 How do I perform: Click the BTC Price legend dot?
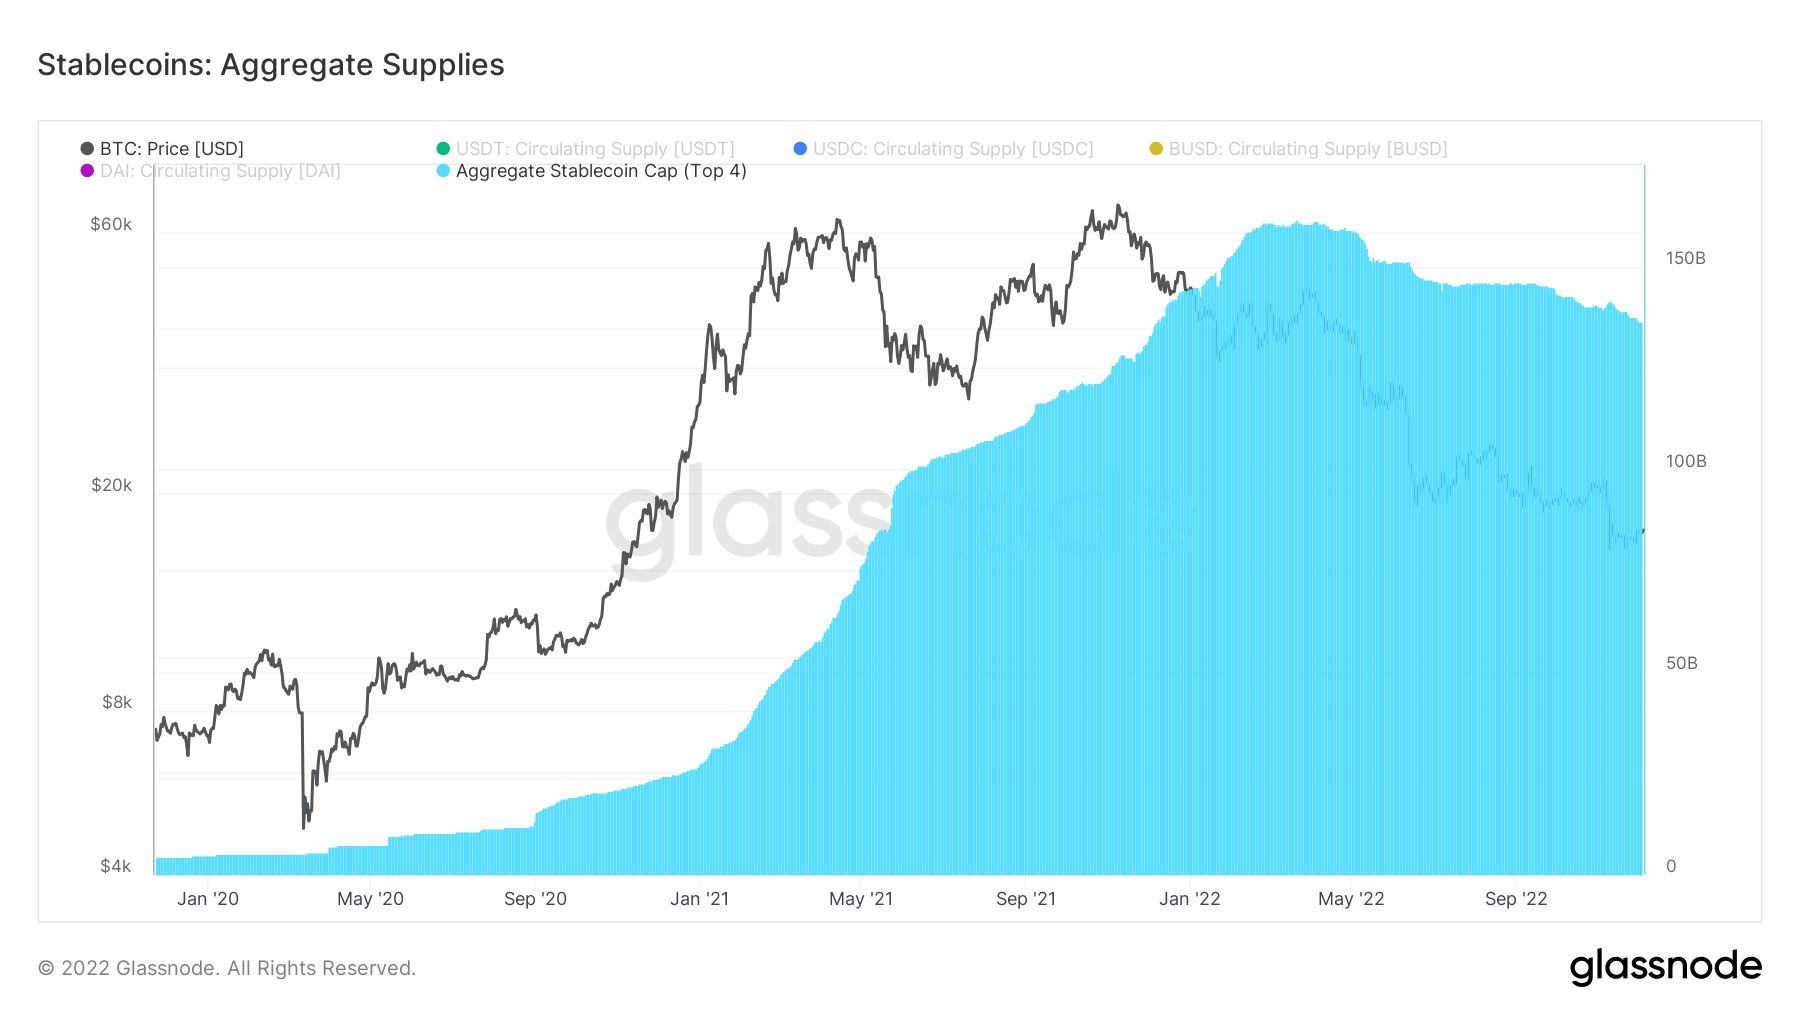point(87,149)
